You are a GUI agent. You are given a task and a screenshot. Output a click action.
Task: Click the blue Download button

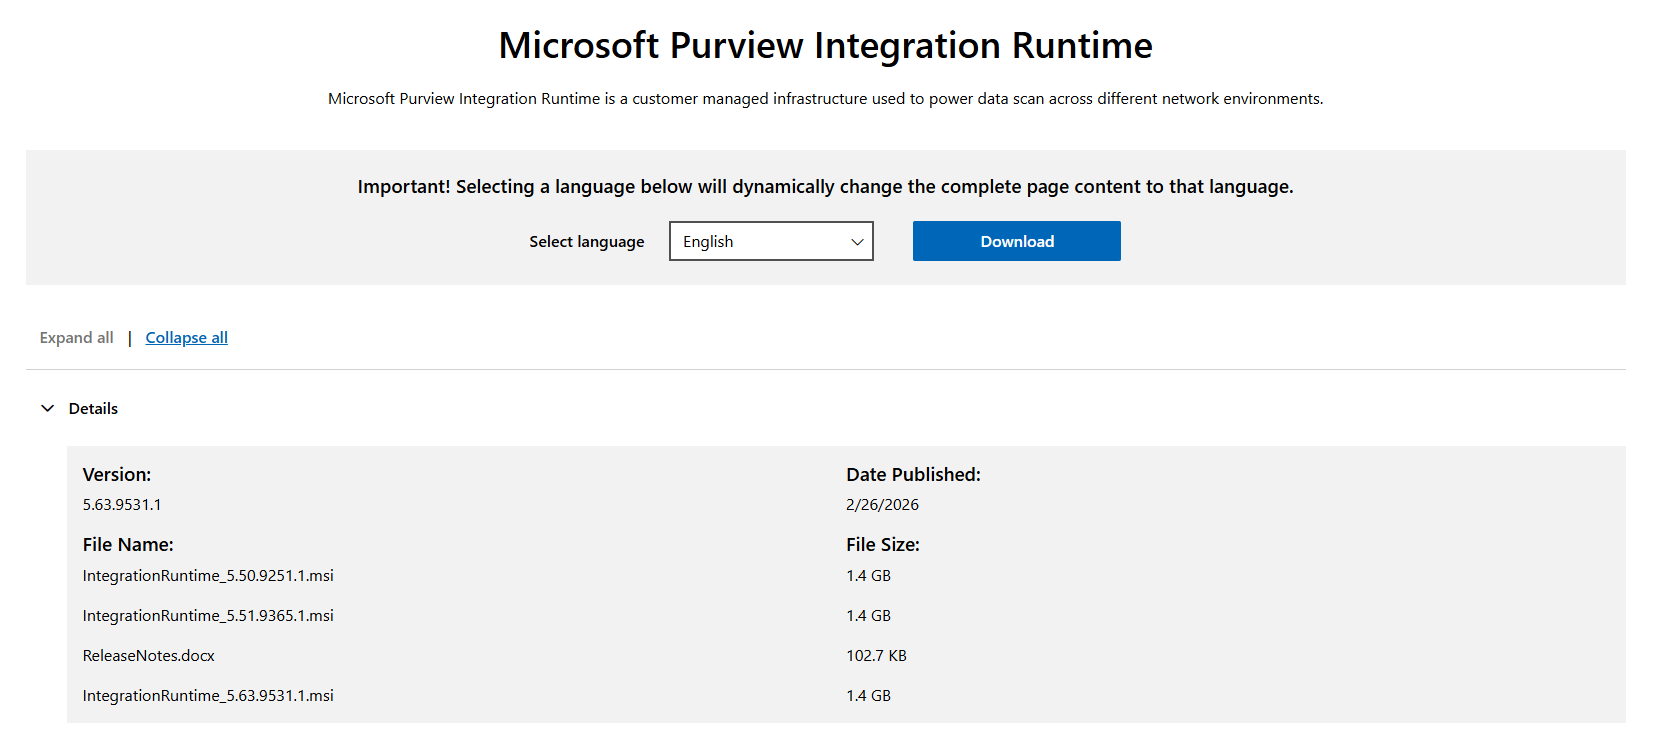pos(1016,241)
